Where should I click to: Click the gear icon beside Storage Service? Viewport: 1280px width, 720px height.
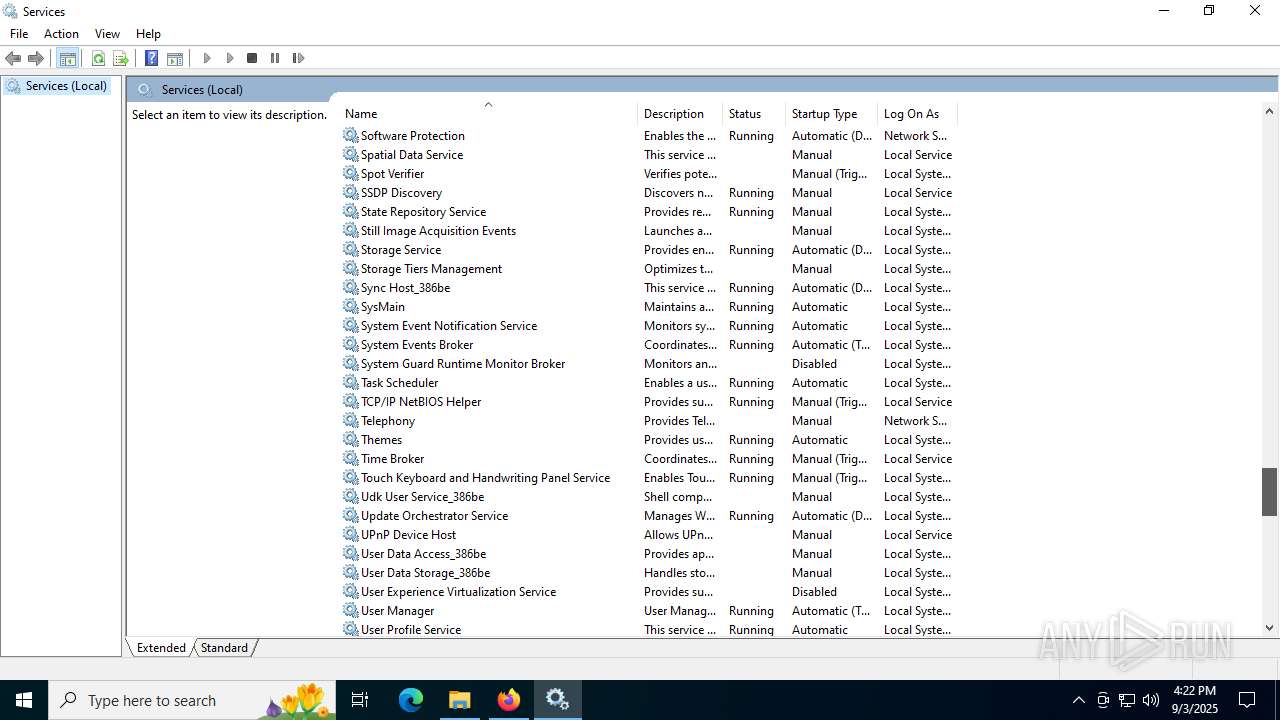(350, 250)
